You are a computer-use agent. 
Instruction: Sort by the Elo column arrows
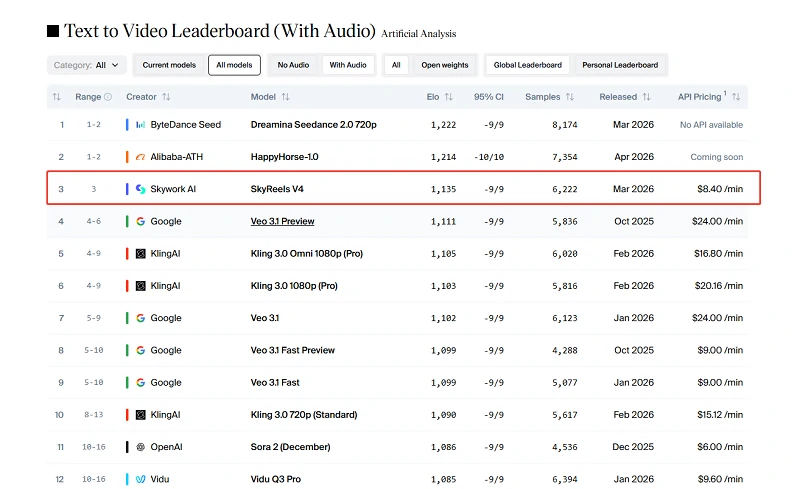pos(448,97)
